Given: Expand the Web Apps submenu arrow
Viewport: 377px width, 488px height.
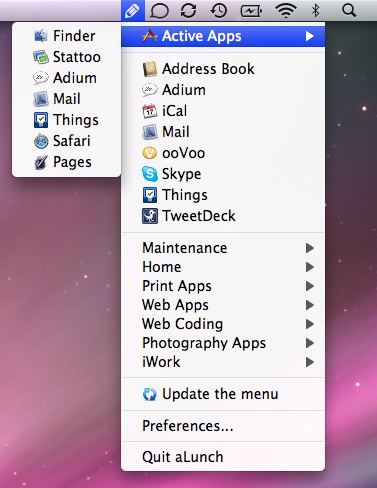Looking at the screenshot, I should click(310, 305).
